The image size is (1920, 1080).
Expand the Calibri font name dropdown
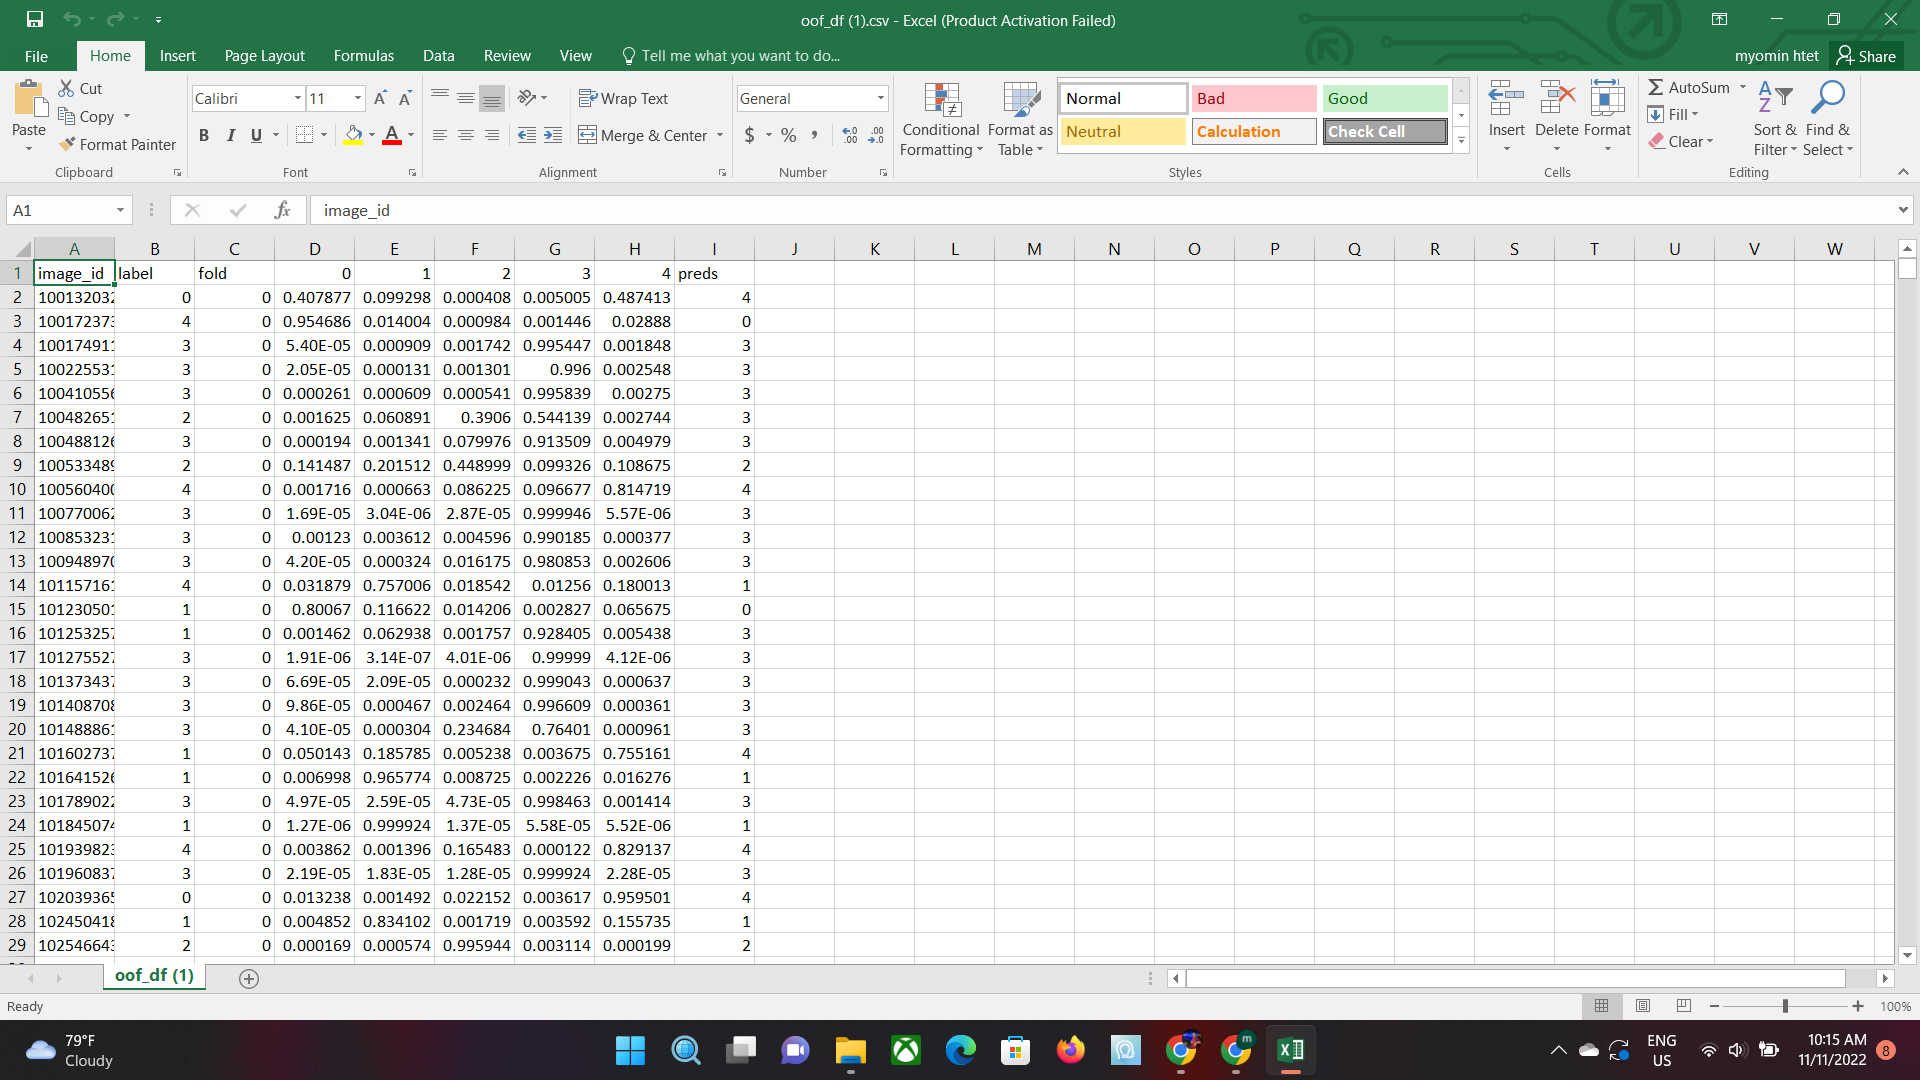(297, 98)
